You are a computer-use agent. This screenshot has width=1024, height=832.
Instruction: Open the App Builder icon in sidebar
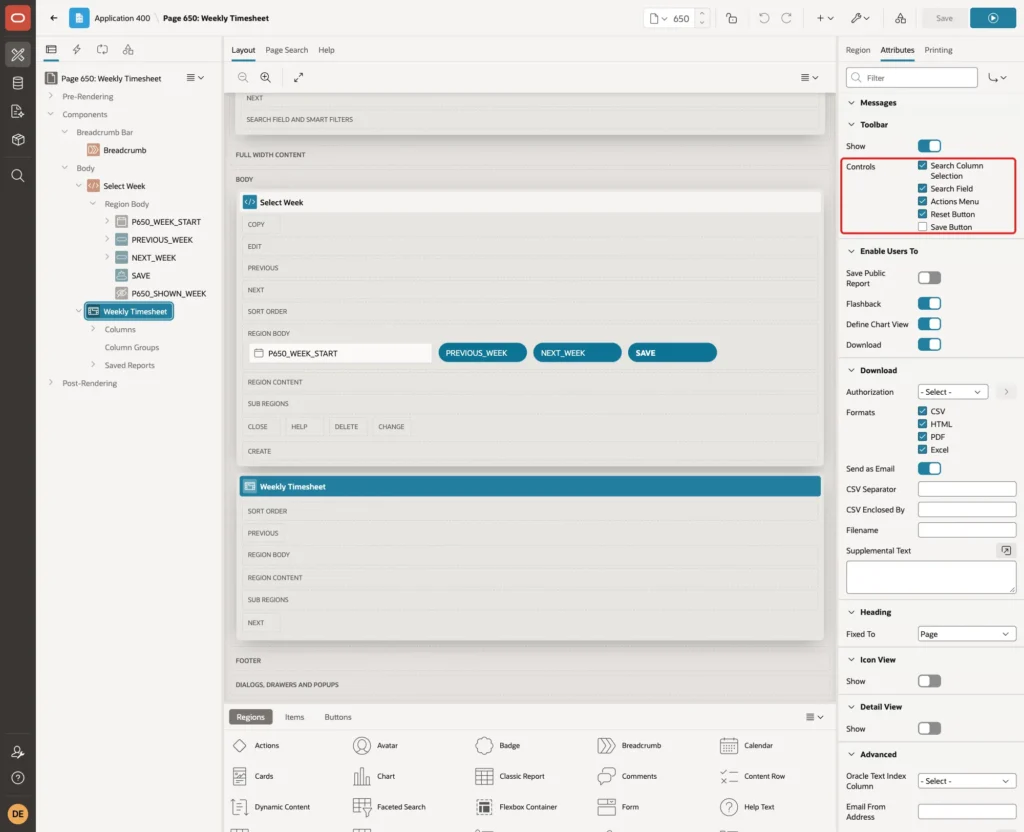click(18, 55)
